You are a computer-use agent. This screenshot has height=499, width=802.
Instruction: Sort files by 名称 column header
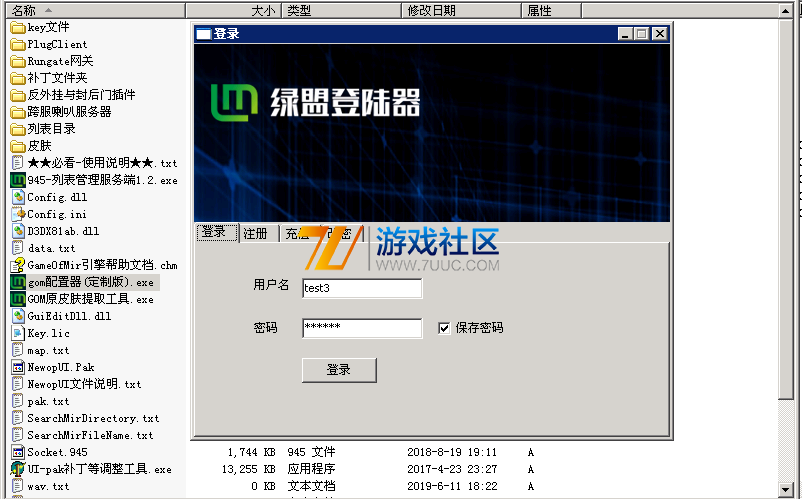(x=96, y=10)
